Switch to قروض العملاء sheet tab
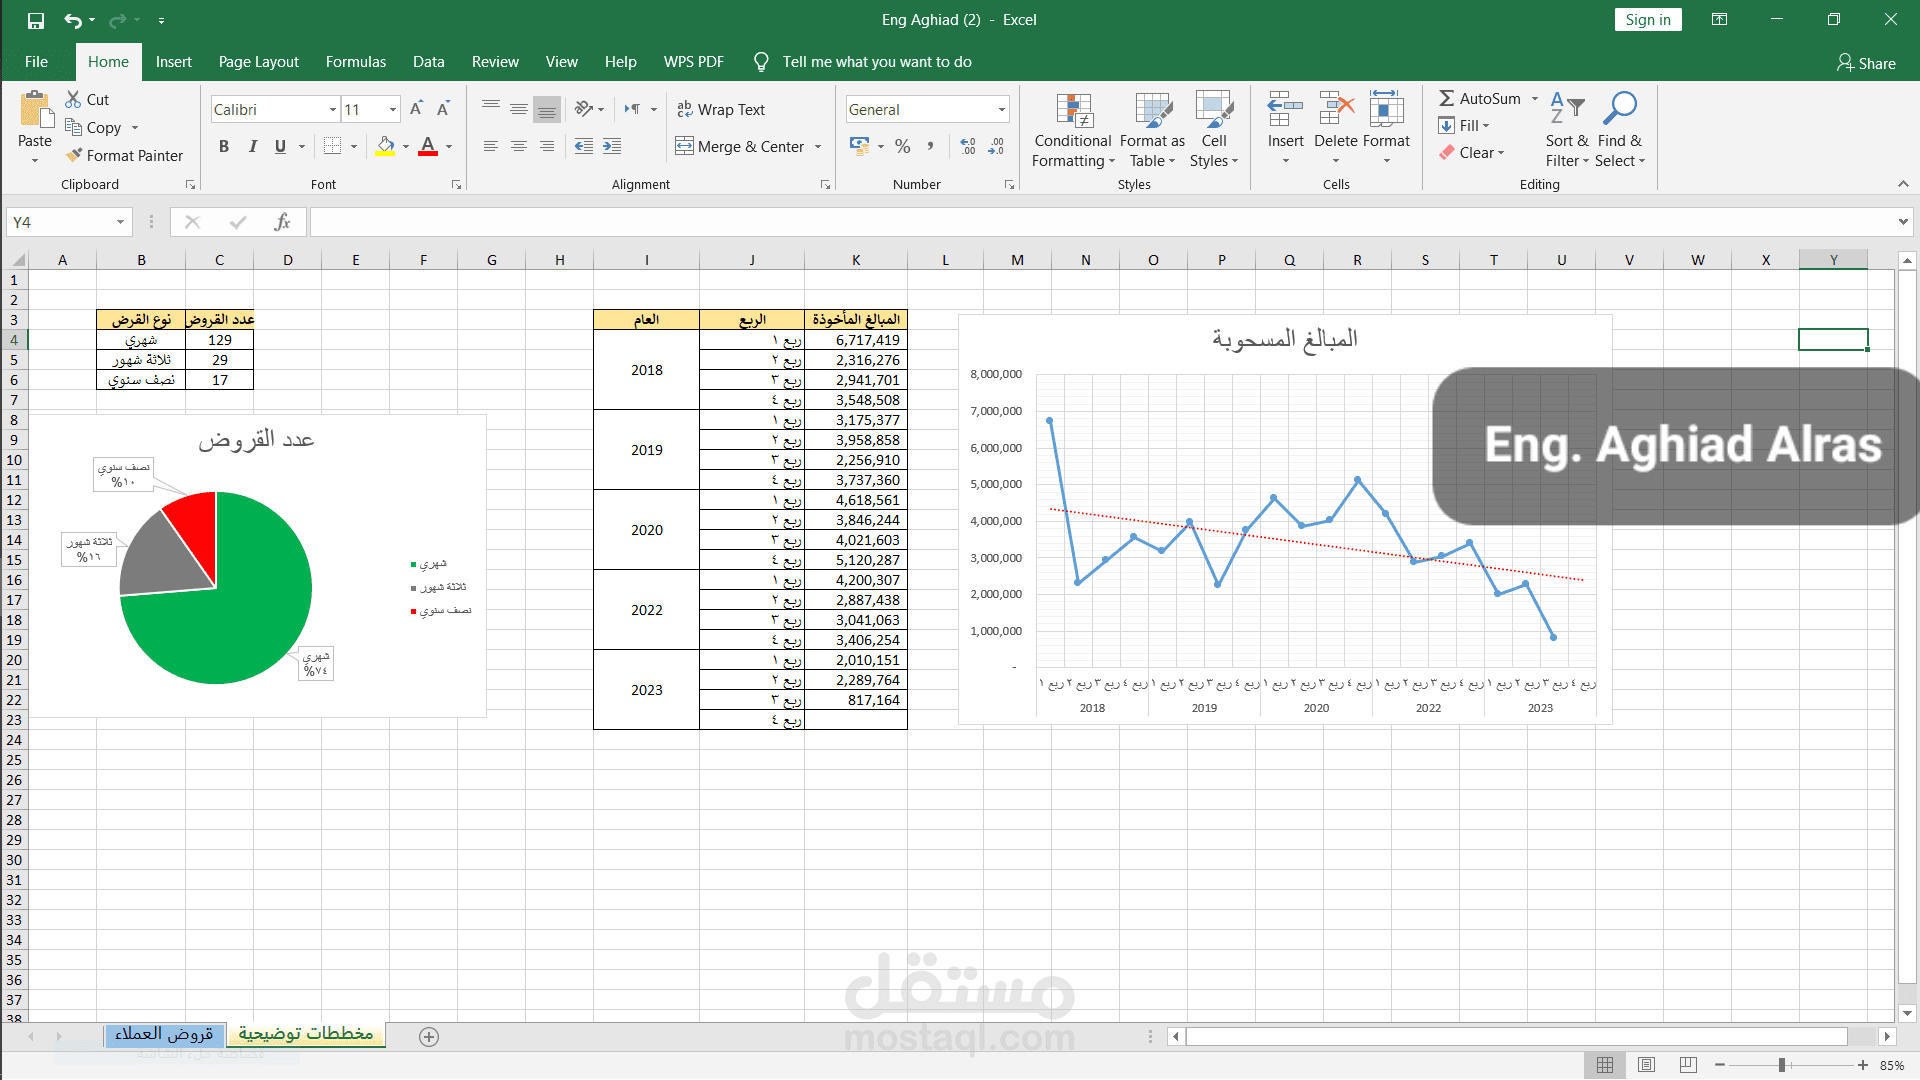Screen dimensions: 1920x1080 click(x=164, y=1034)
